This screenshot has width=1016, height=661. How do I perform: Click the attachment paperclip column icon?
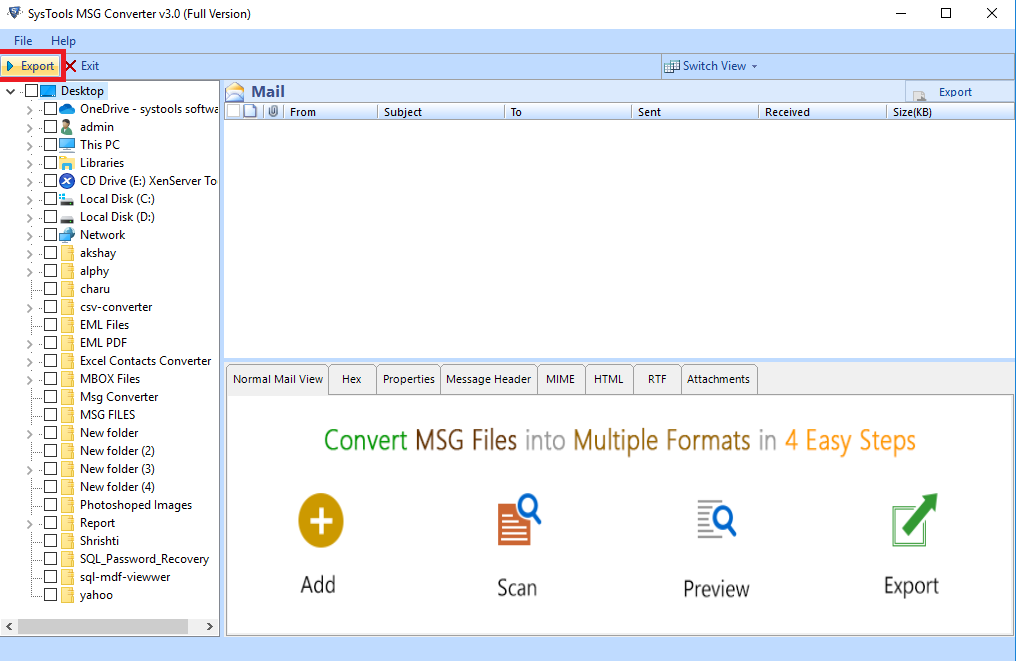click(273, 111)
